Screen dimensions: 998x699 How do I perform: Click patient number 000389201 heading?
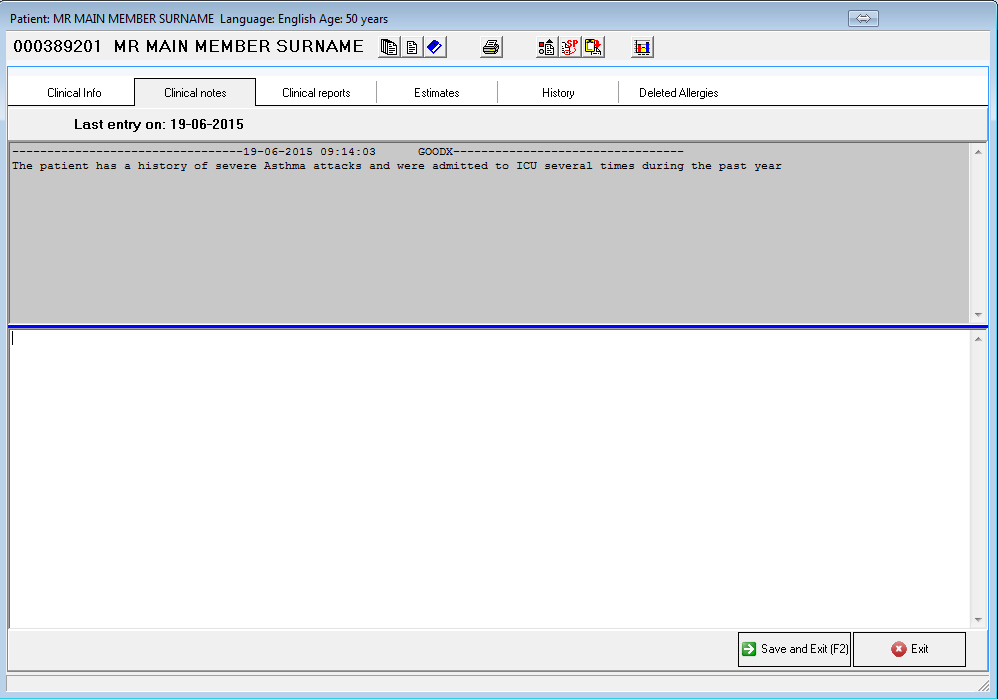[x=57, y=46]
